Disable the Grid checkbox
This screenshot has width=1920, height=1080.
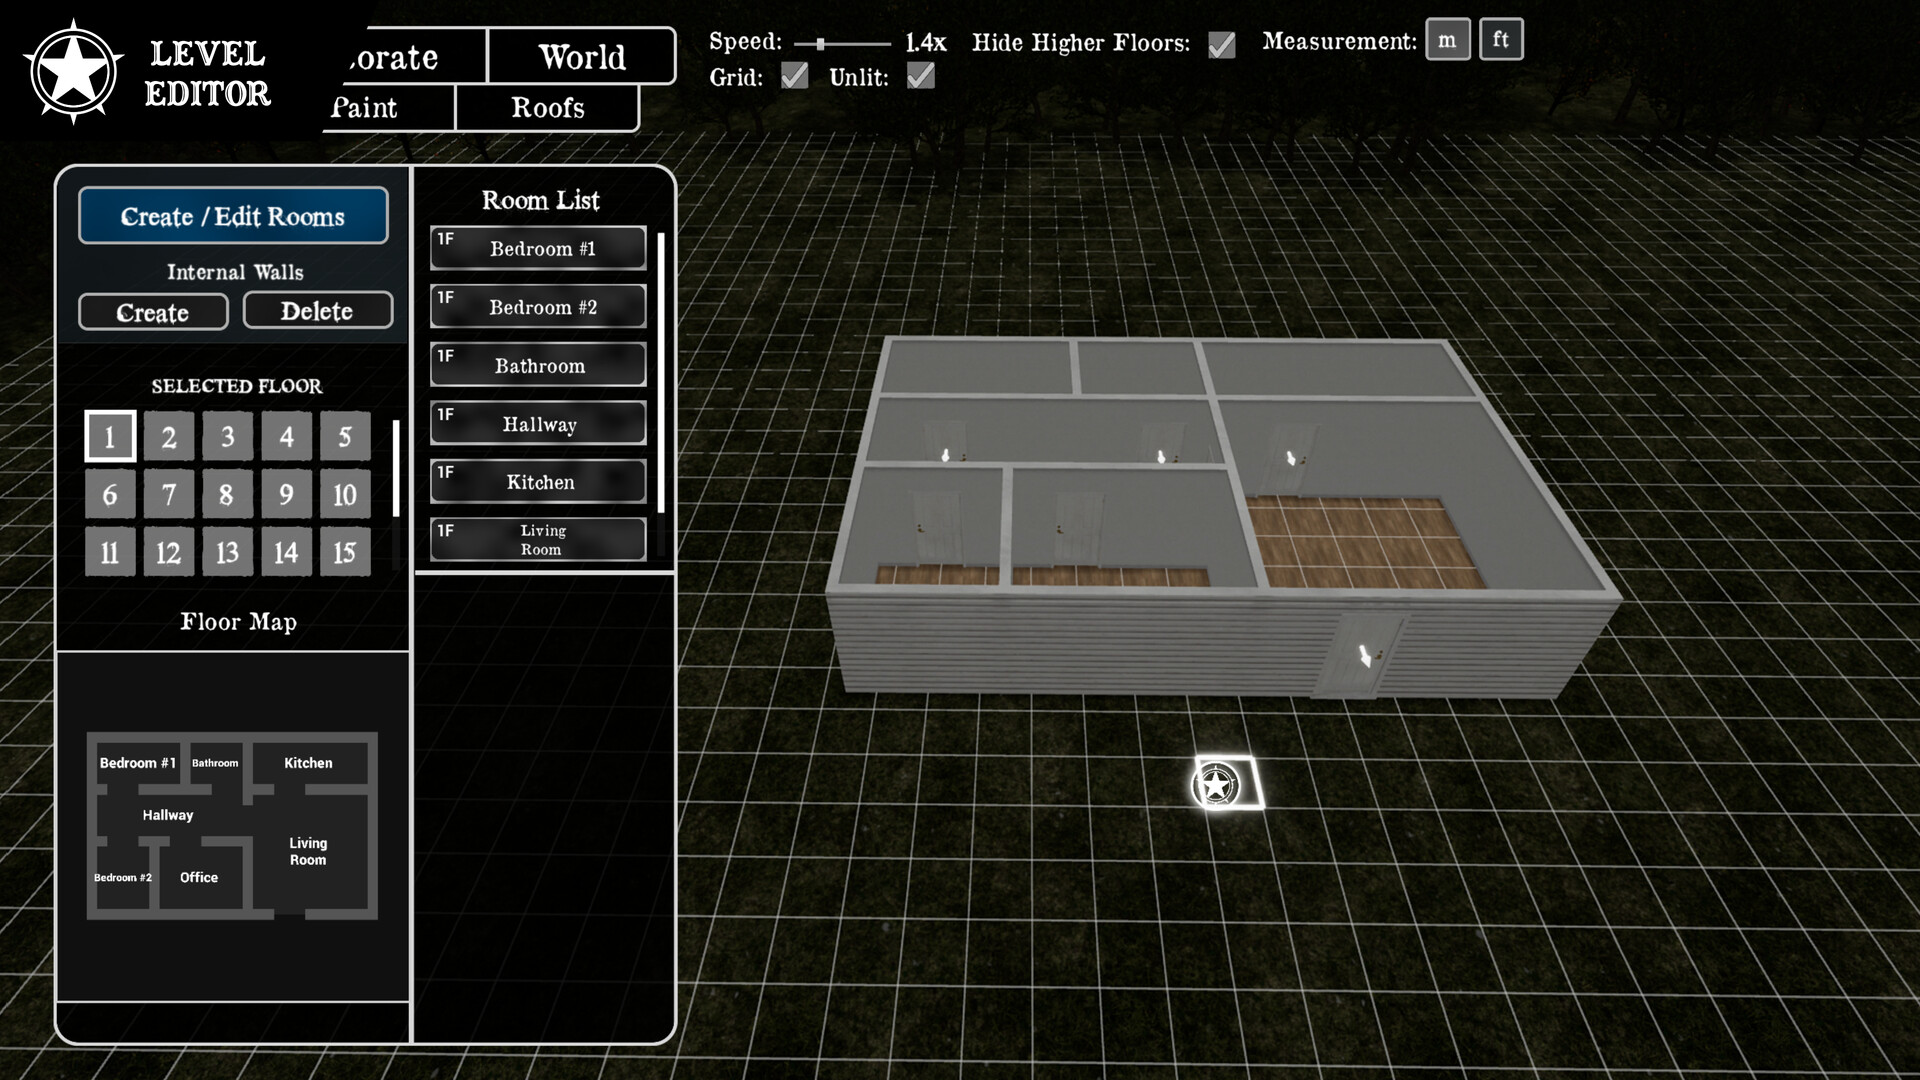point(794,76)
